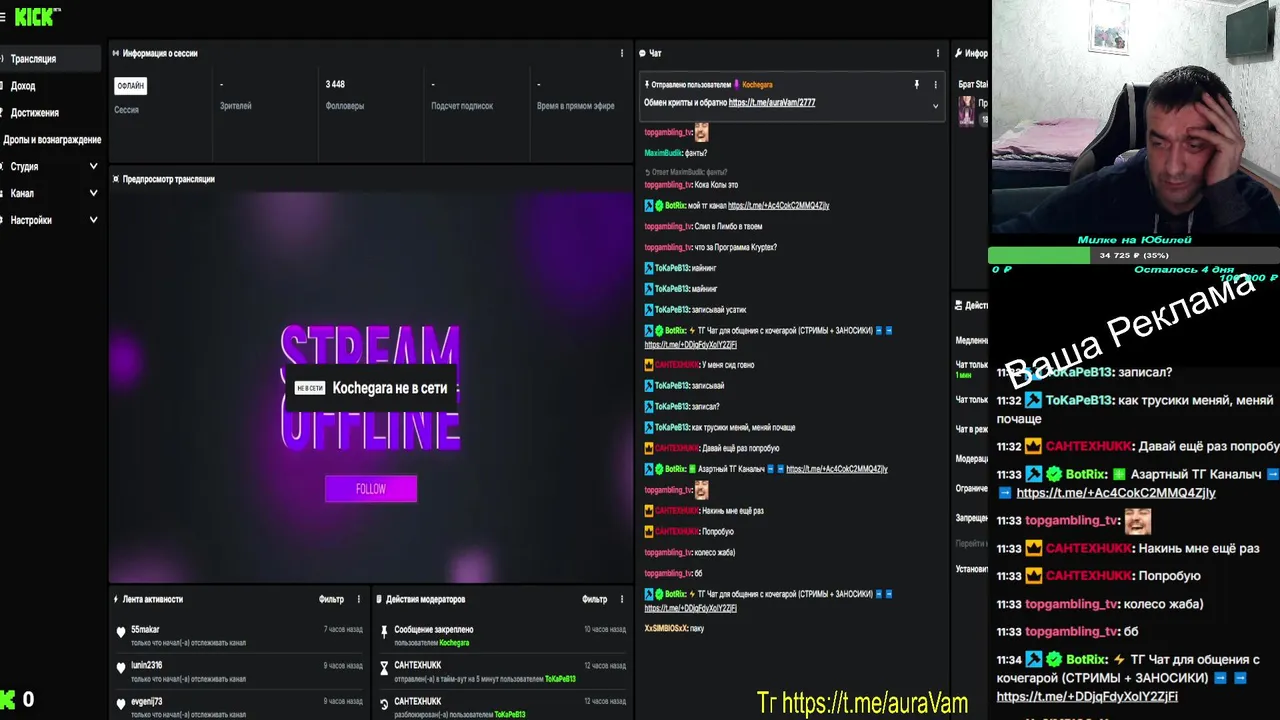Open the Доход sidebar section
The image size is (1280, 720).
tap(23, 86)
